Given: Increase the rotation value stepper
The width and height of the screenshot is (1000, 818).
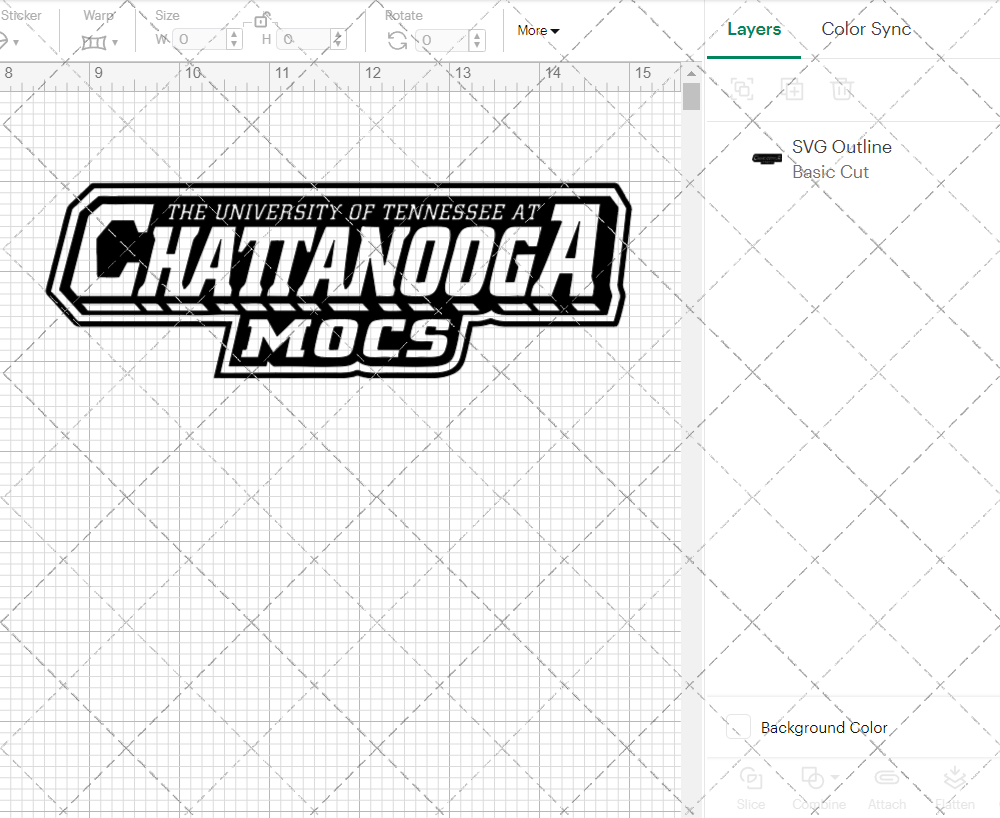Looking at the screenshot, I should pyautogui.click(x=477, y=36).
